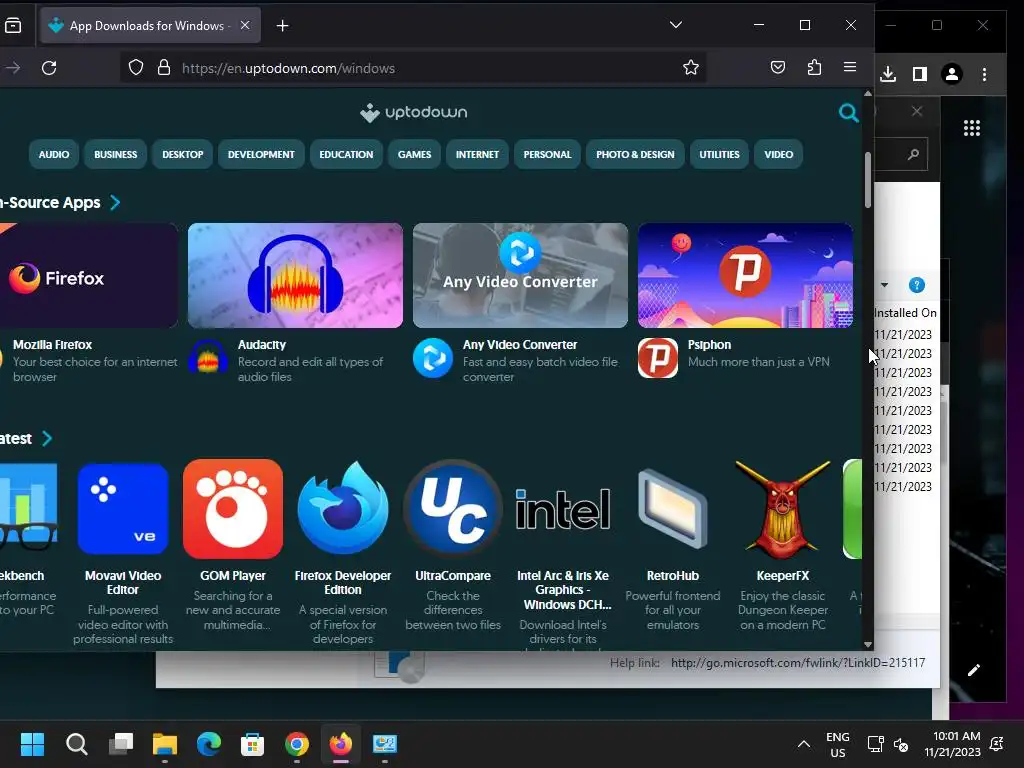Image resolution: width=1024 pixels, height=768 pixels.
Task: Open Chrome downloads icon in back window
Action: (x=888, y=74)
